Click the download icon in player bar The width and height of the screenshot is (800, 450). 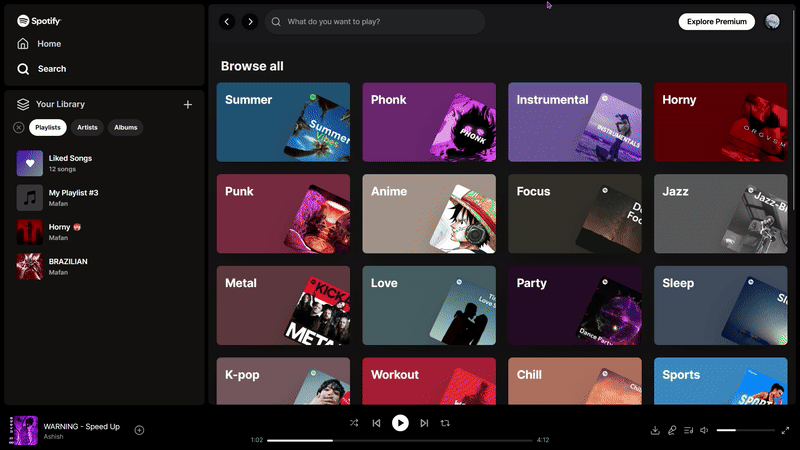coord(655,431)
